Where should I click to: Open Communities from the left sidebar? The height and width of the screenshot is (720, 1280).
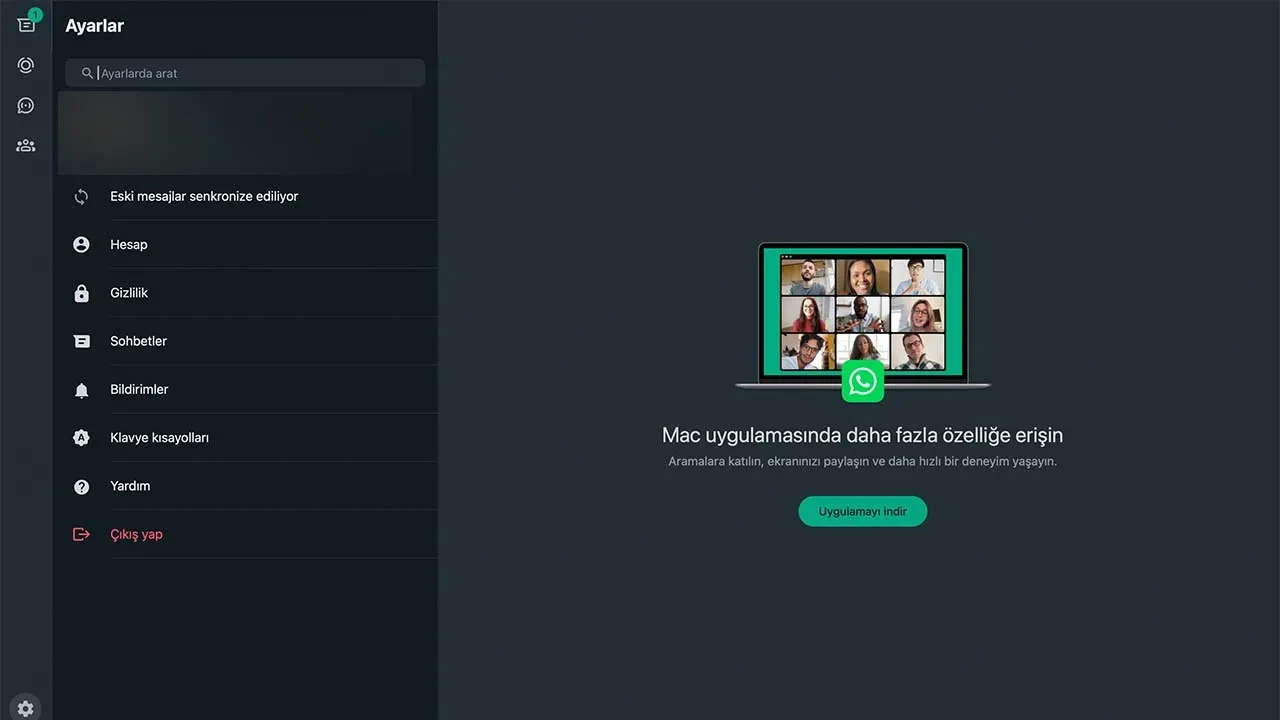pyautogui.click(x=25, y=146)
